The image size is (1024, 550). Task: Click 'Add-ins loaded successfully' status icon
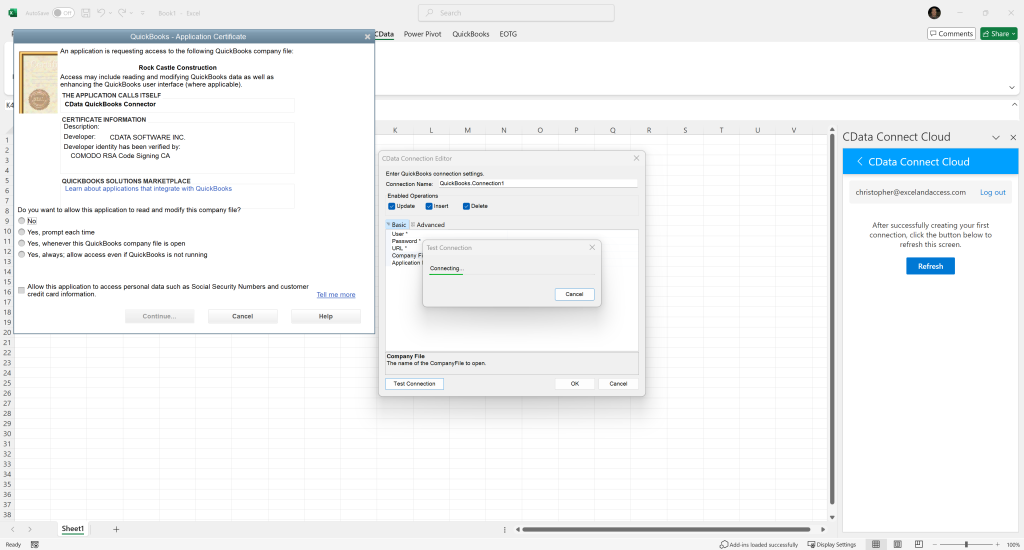click(724, 545)
